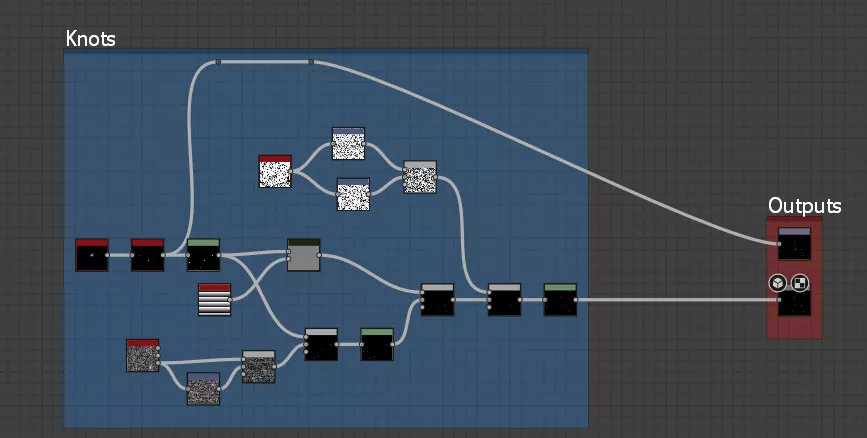
Task: Select the upper blue-header white noise node
Action: pyautogui.click(x=348, y=144)
